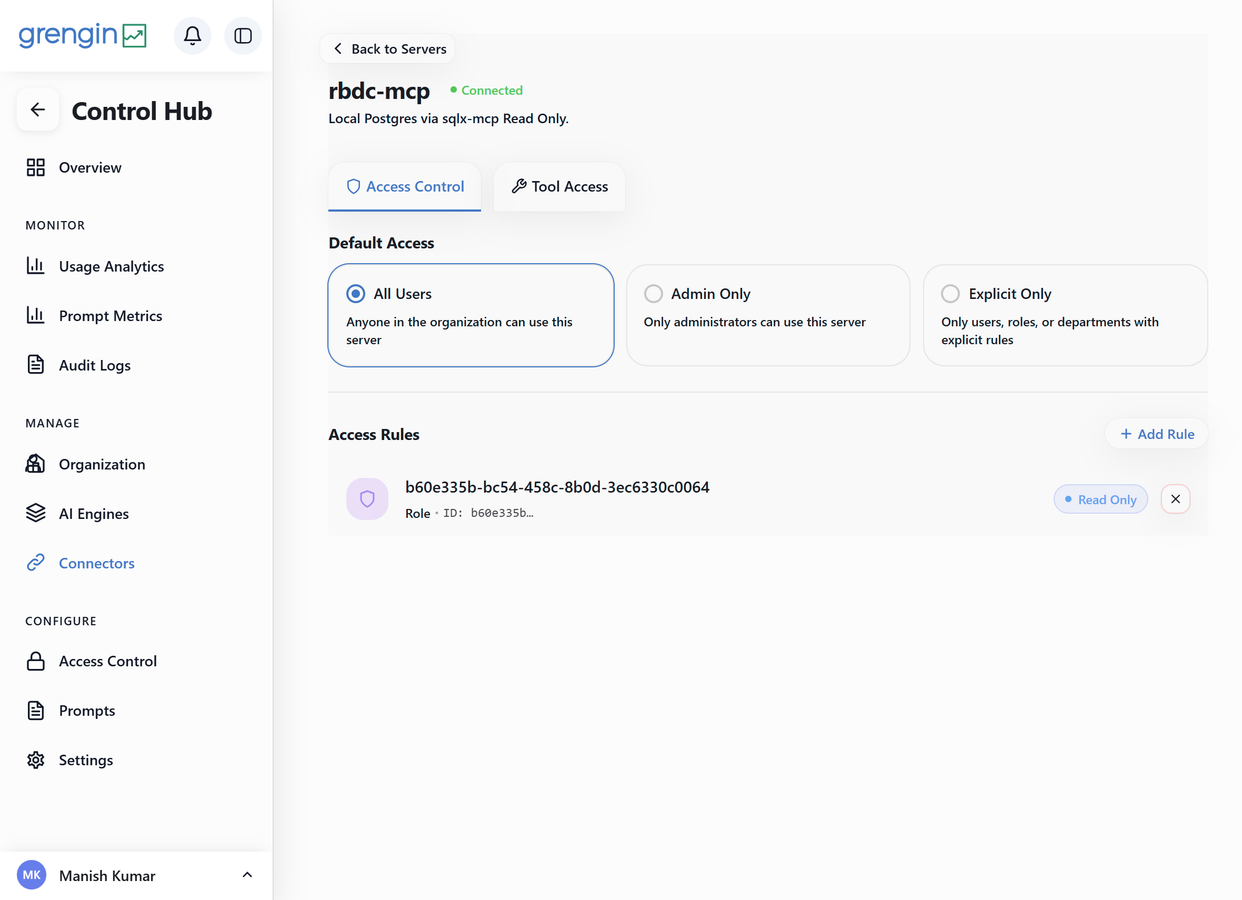Image resolution: width=1242 pixels, height=900 pixels.
Task: Go Back to Servers
Action: coord(389,48)
